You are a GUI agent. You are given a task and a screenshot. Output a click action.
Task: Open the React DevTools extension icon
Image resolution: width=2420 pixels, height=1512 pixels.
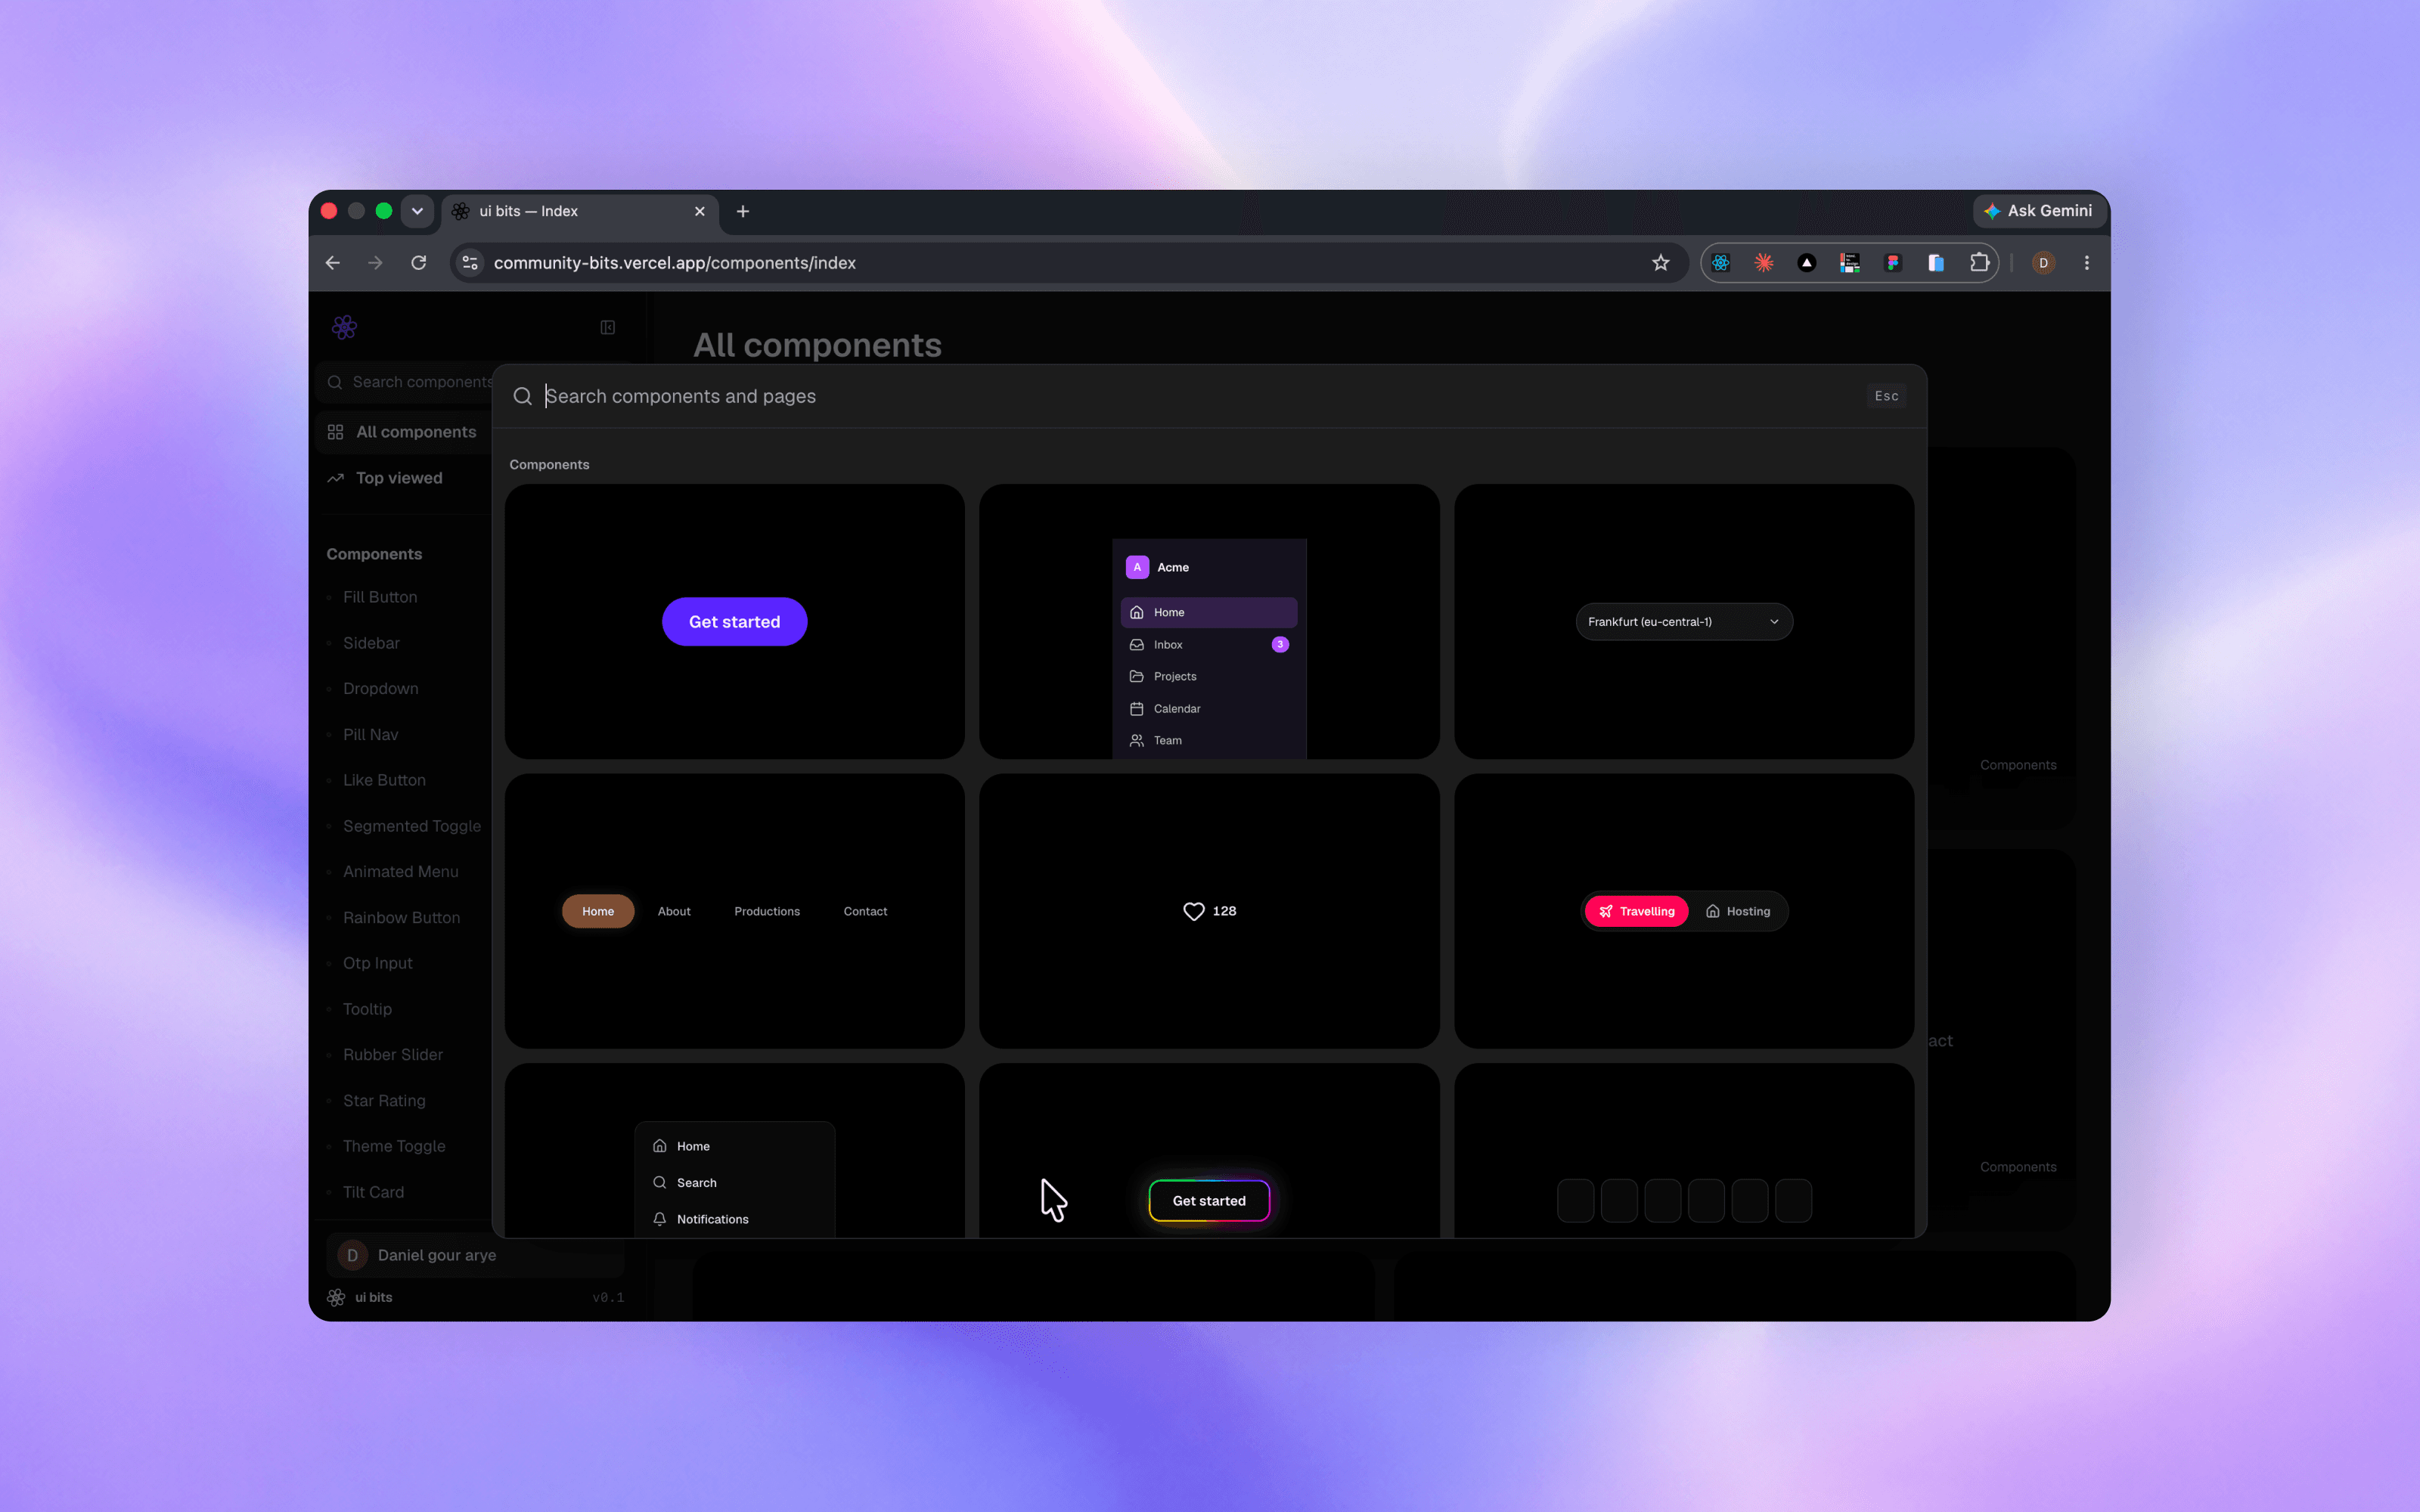coord(1720,263)
